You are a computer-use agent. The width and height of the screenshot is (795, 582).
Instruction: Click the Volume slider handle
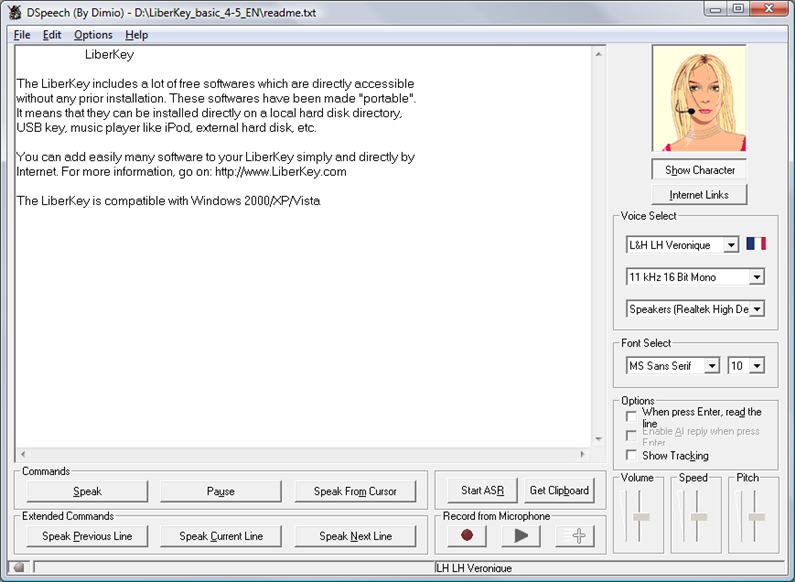click(x=641, y=517)
